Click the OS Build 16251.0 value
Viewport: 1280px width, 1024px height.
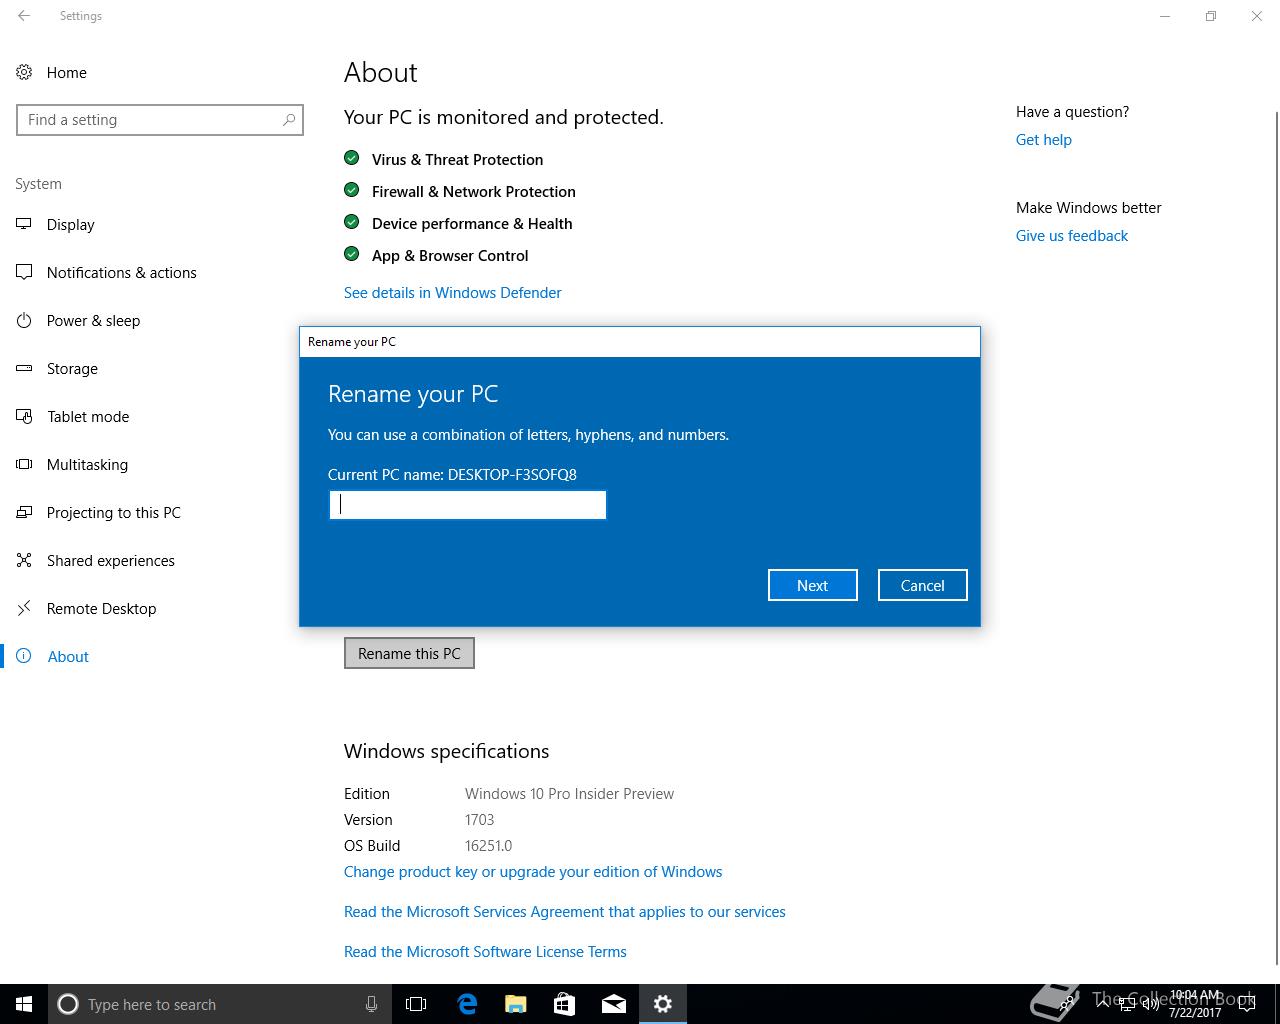[x=488, y=846]
